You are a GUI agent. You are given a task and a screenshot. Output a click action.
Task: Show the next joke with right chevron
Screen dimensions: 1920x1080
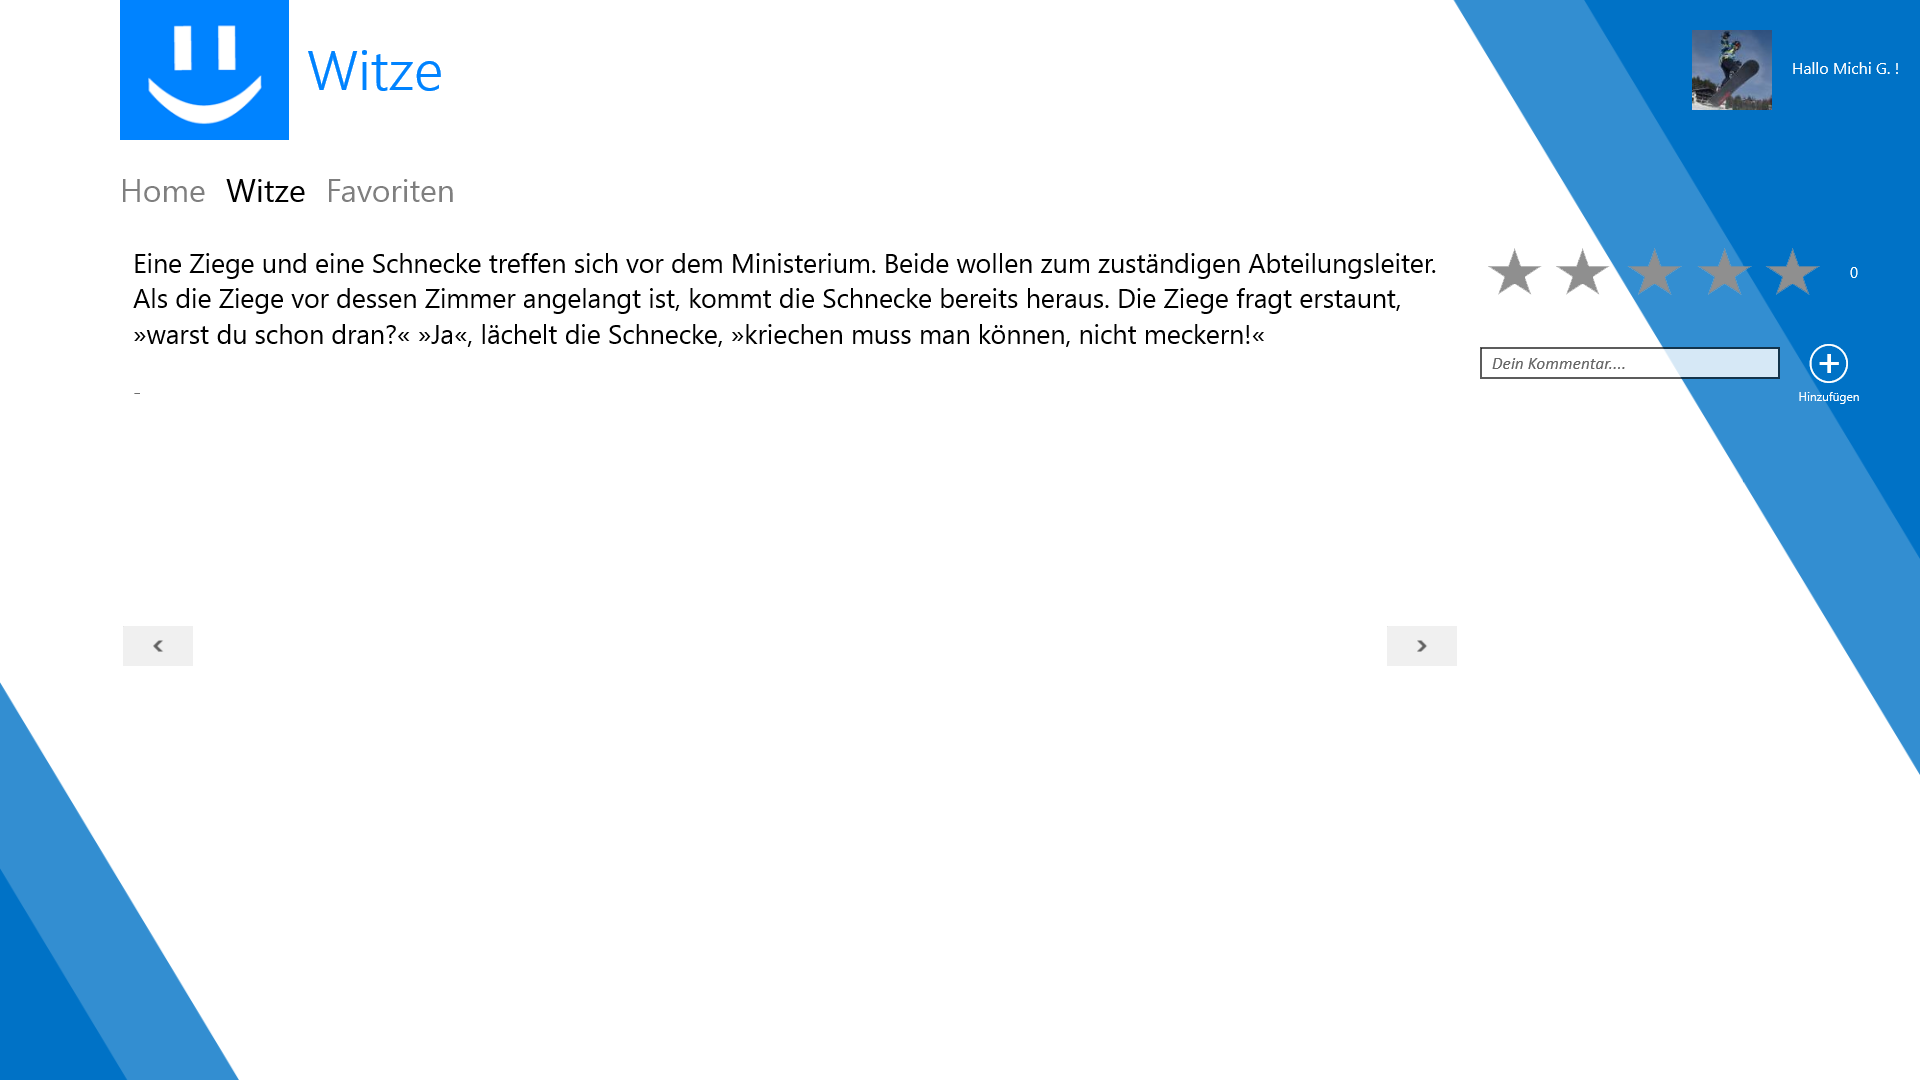point(1421,646)
